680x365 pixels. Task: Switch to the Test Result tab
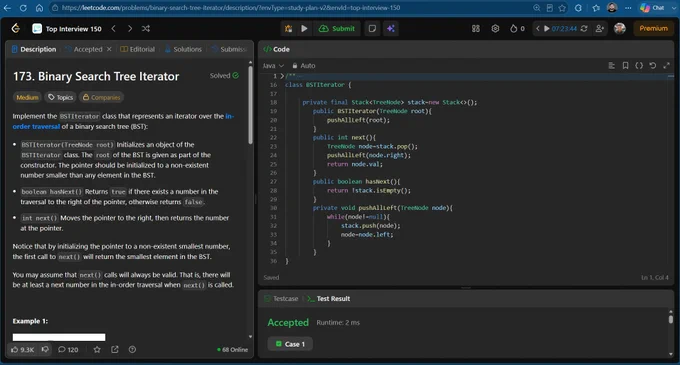click(x=329, y=299)
